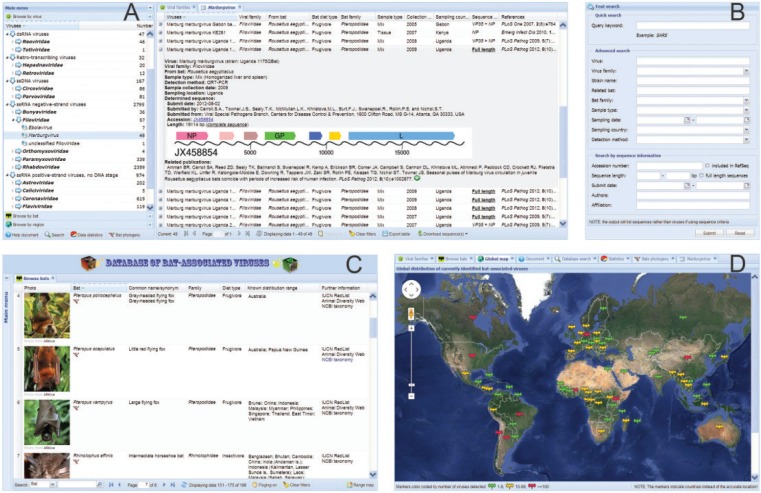The width and height of the screenshot is (761, 493).
Task: Tick the 'included in RefSeq' checkbox
Action: [707, 165]
